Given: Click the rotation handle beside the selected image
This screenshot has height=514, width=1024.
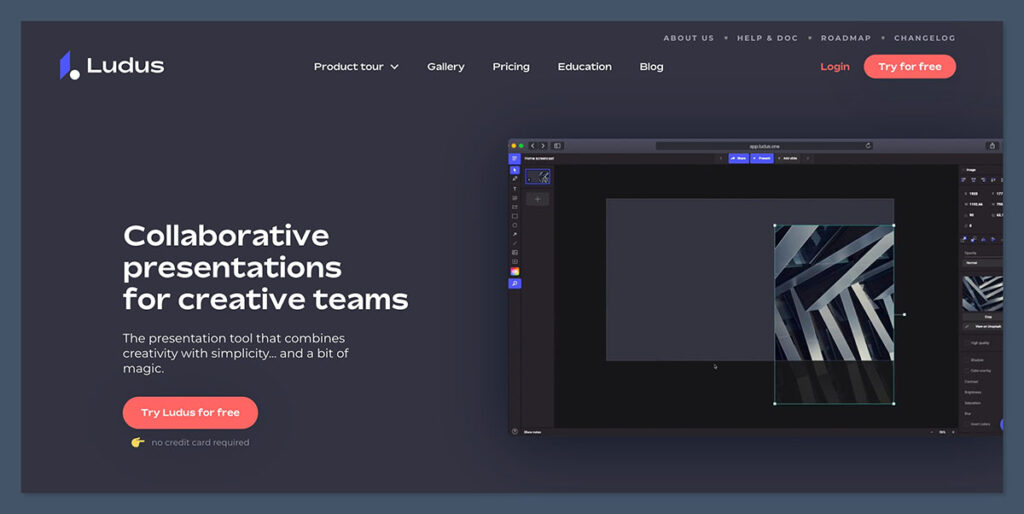Looking at the screenshot, I should (x=904, y=314).
